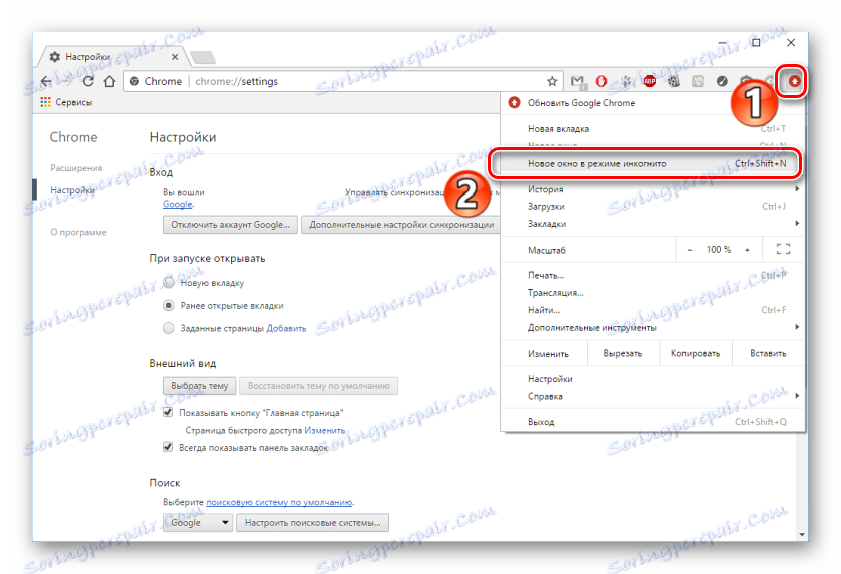
Task: Expand the Закладки submenu
Action: point(653,224)
